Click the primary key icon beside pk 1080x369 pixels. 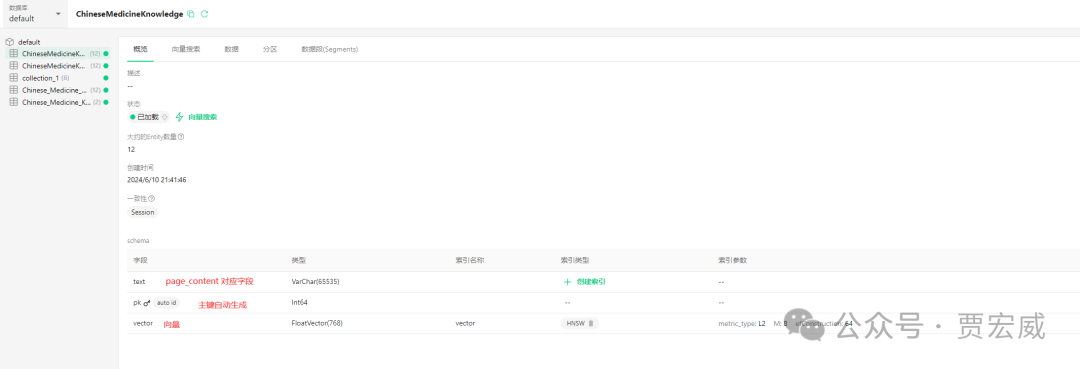[x=147, y=302]
